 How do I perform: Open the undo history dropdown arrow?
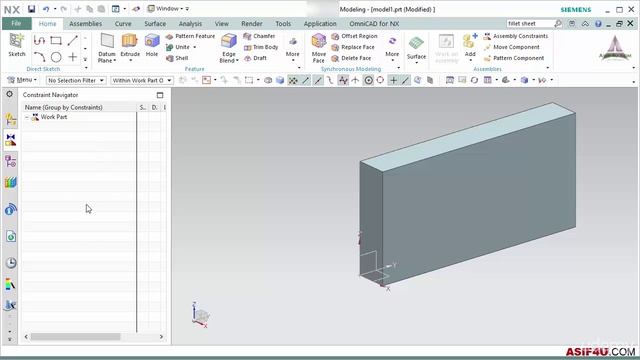pyautogui.click(x=55, y=9)
